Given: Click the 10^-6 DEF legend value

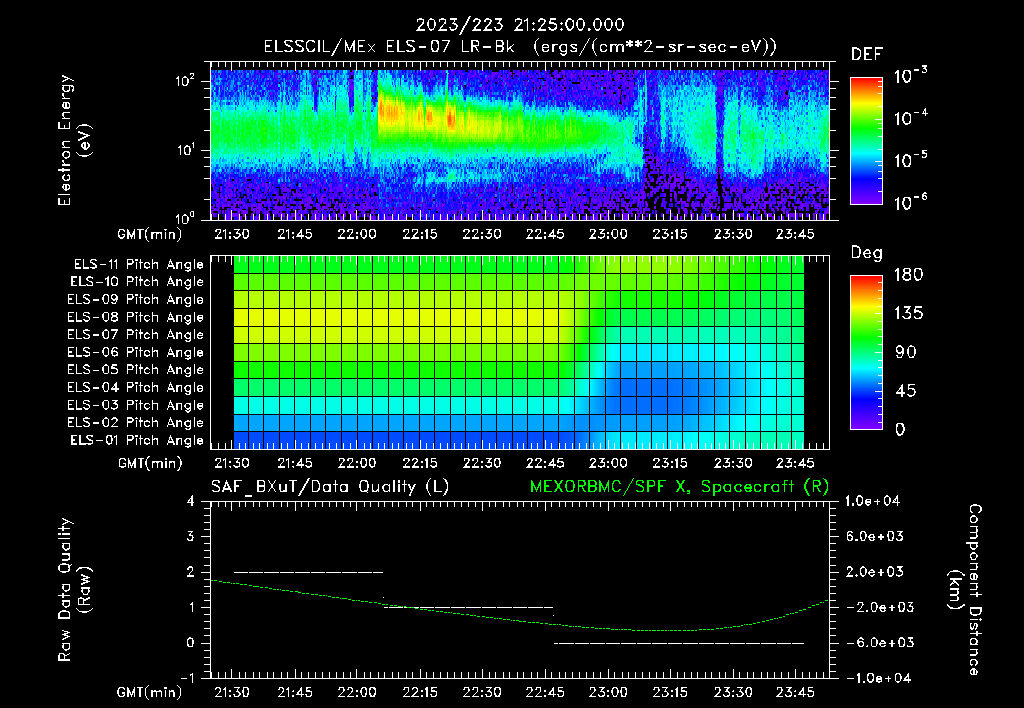Looking at the screenshot, I should tap(910, 202).
